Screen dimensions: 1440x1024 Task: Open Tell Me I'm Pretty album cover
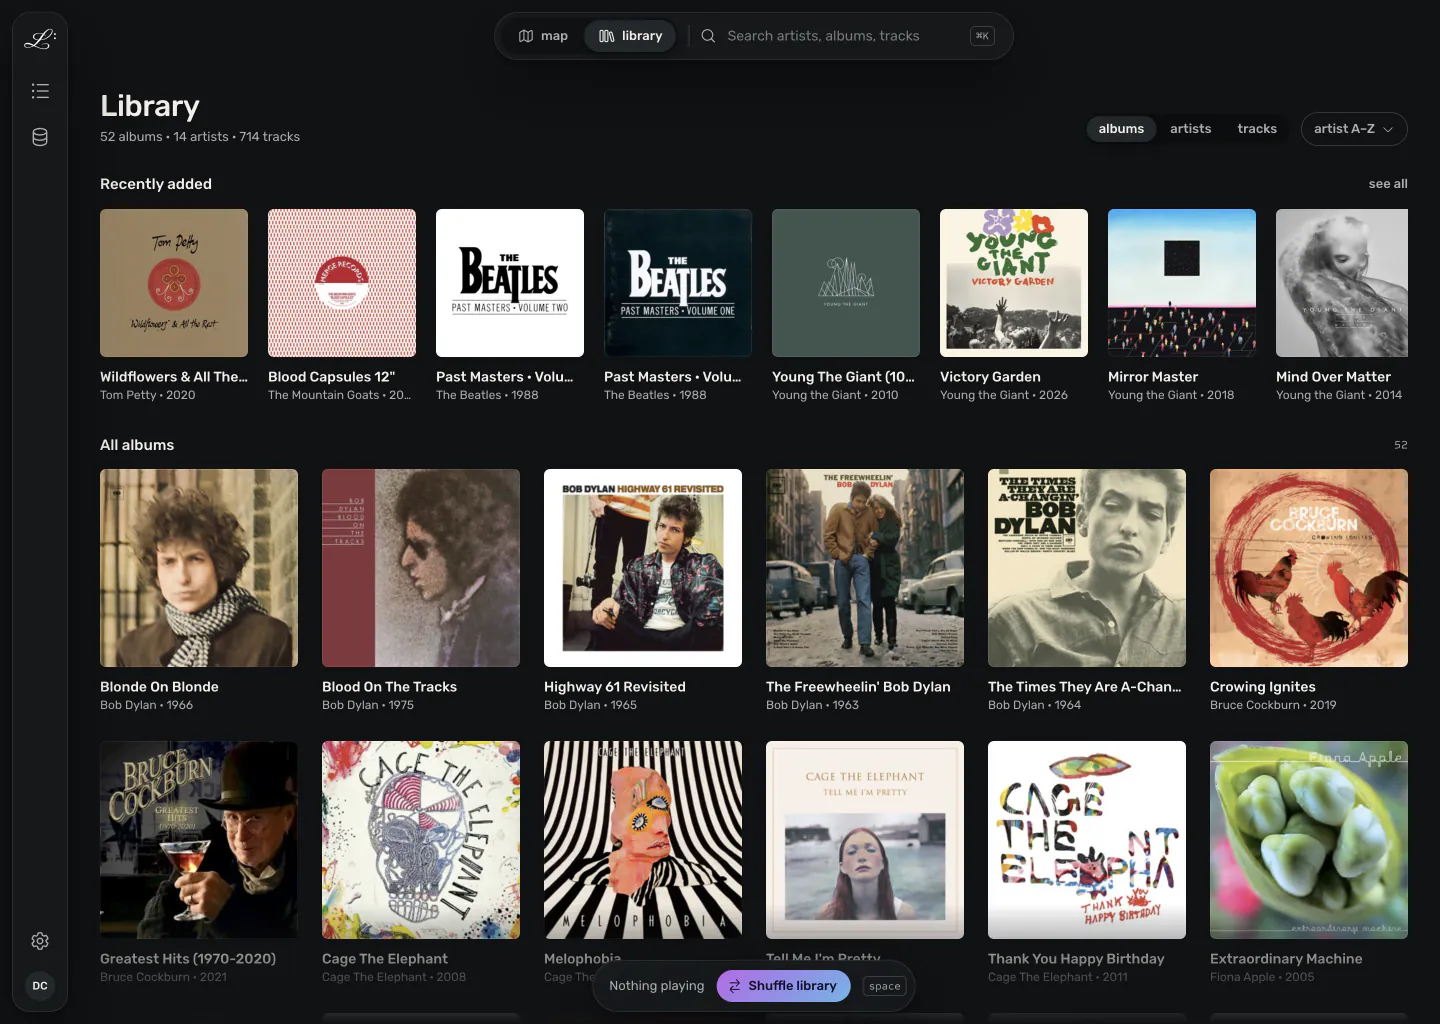pyautogui.click(x=865, y=840)
